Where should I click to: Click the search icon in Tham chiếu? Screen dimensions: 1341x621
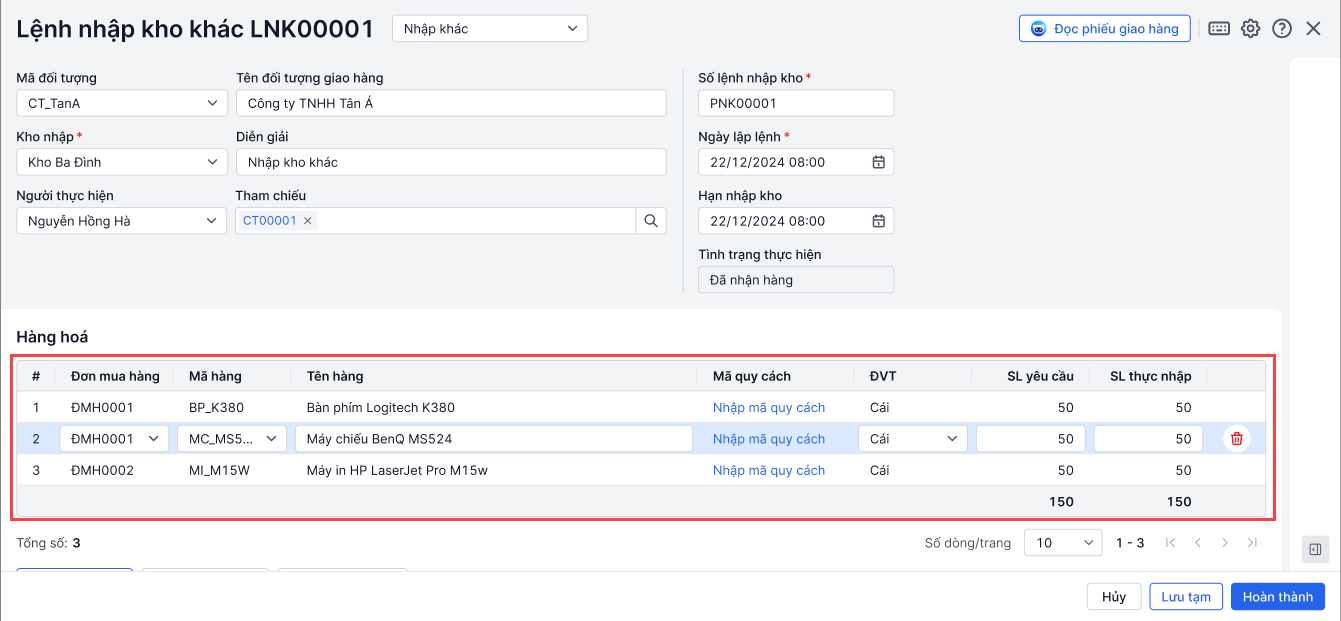(651, 221)
